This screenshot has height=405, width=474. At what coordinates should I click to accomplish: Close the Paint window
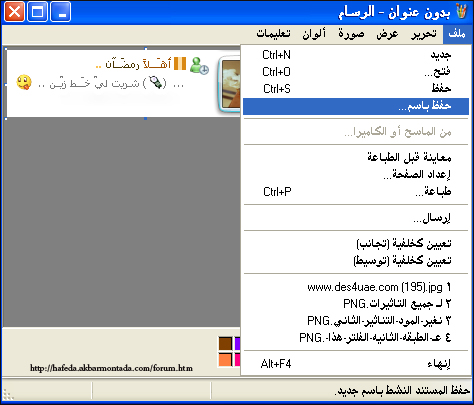(x=14, y=12)
